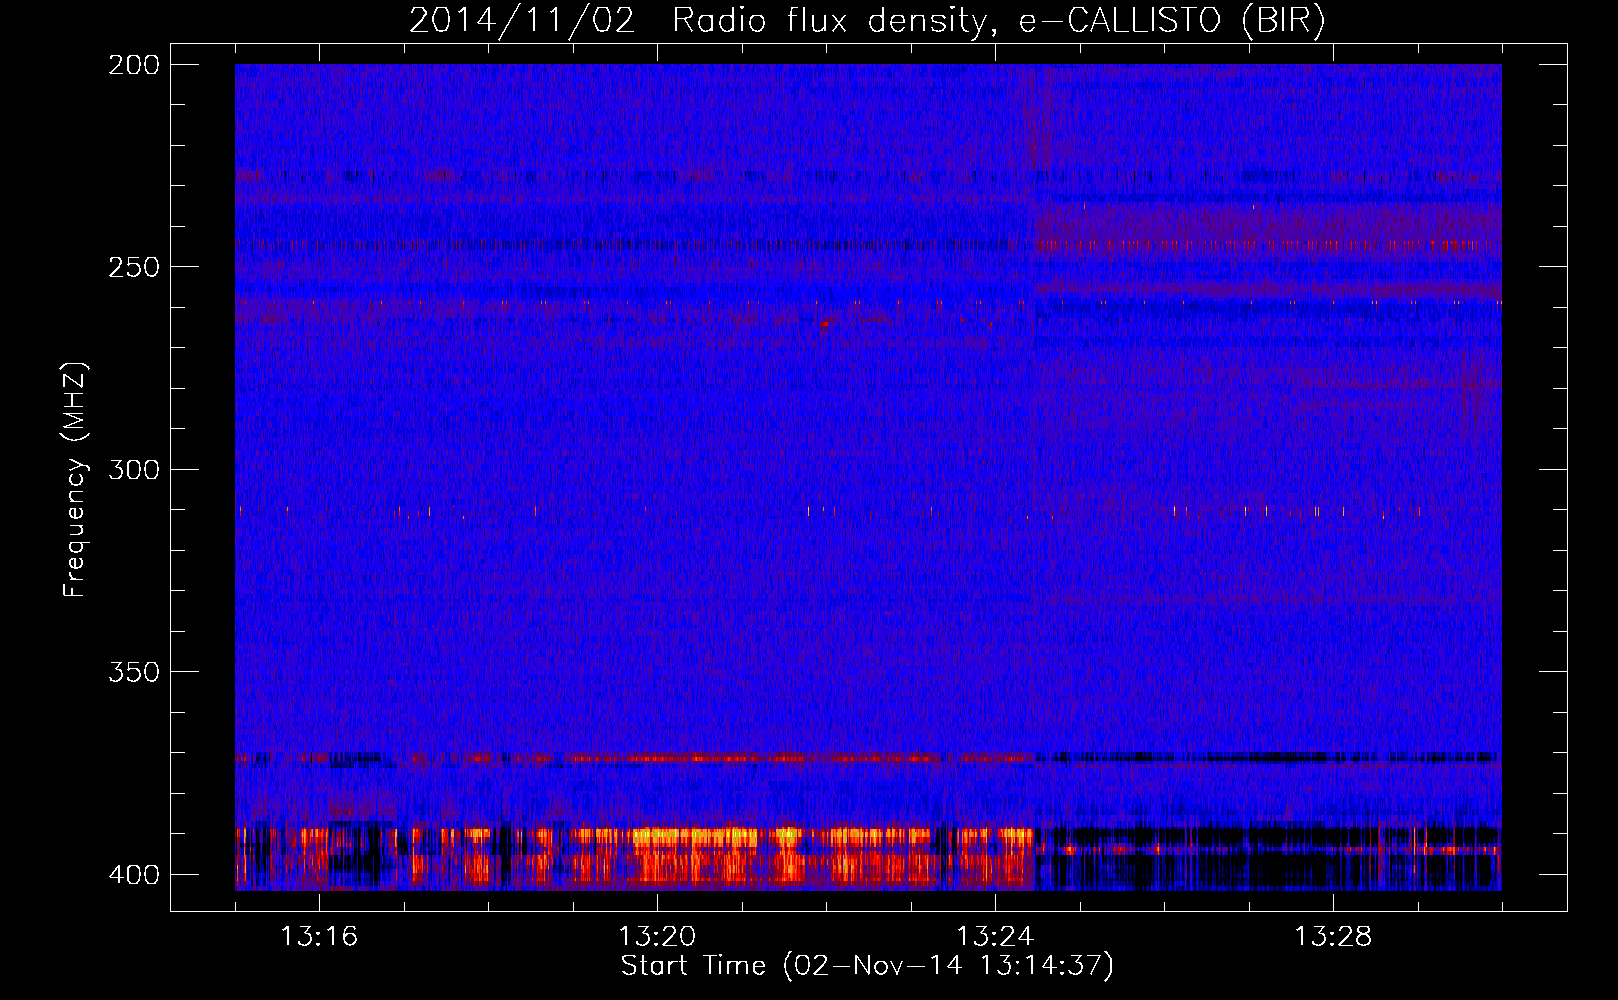Click the 13:16 time tick label

[319, 937]
